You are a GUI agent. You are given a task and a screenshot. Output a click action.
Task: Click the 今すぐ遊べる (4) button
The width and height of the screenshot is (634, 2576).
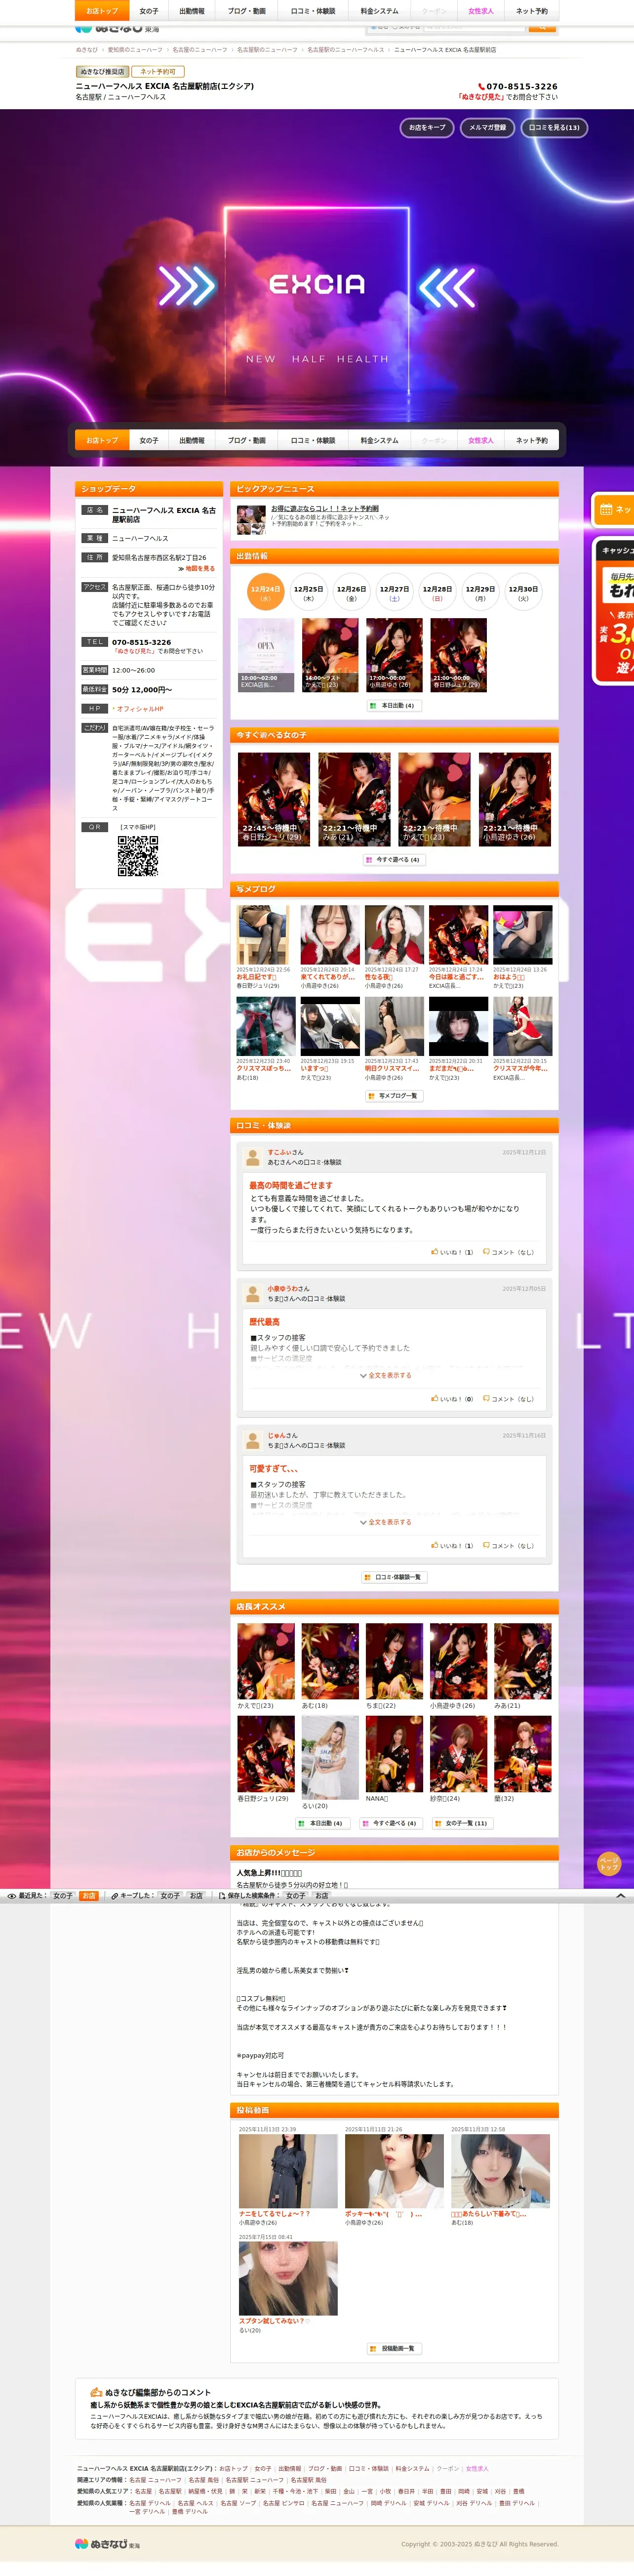pyautogui.click(x=394, y=859)
